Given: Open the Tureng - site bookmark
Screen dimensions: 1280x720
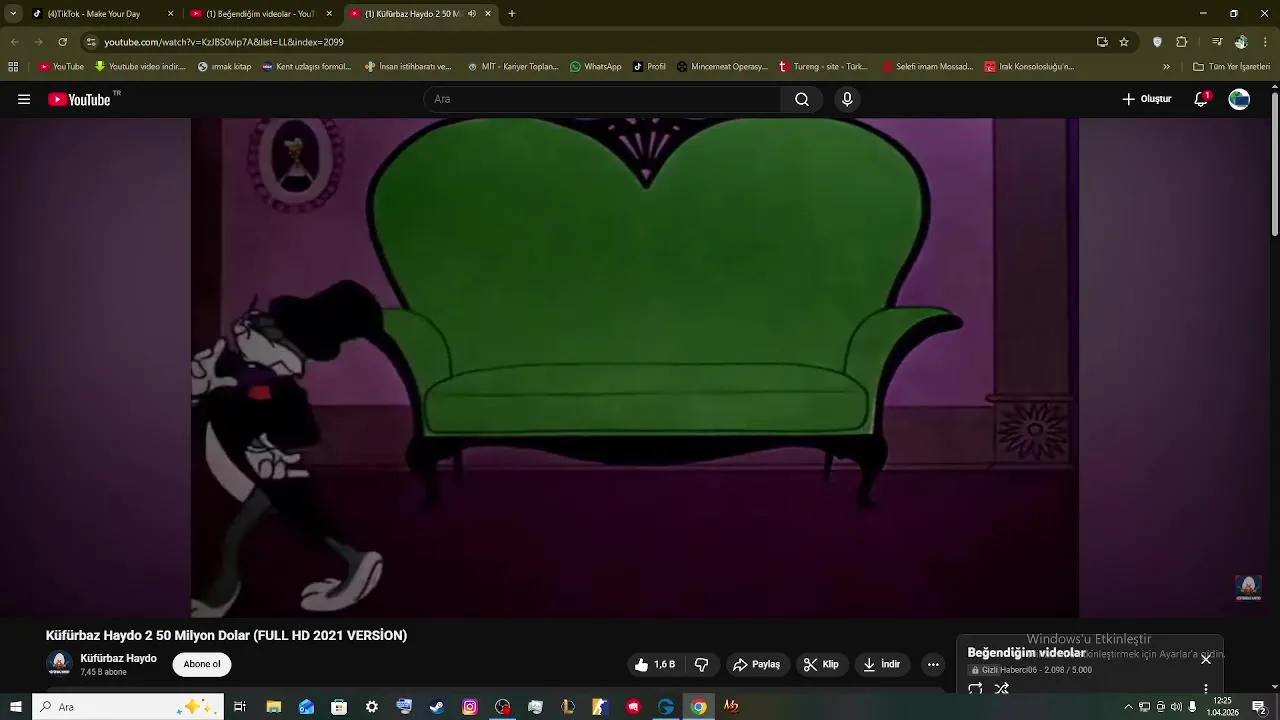Looking at the screenshot, I should (x=823, y=67).
